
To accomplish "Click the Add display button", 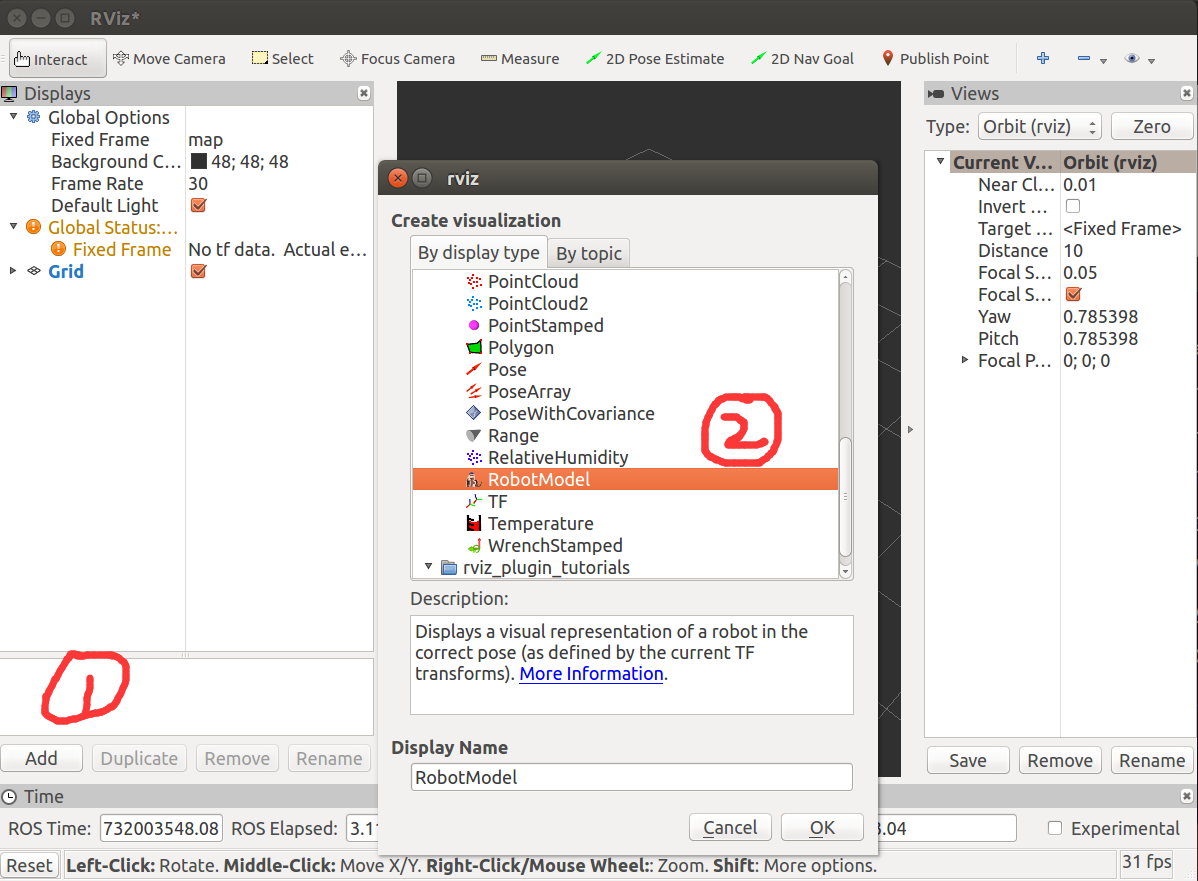I will (41, 758).
